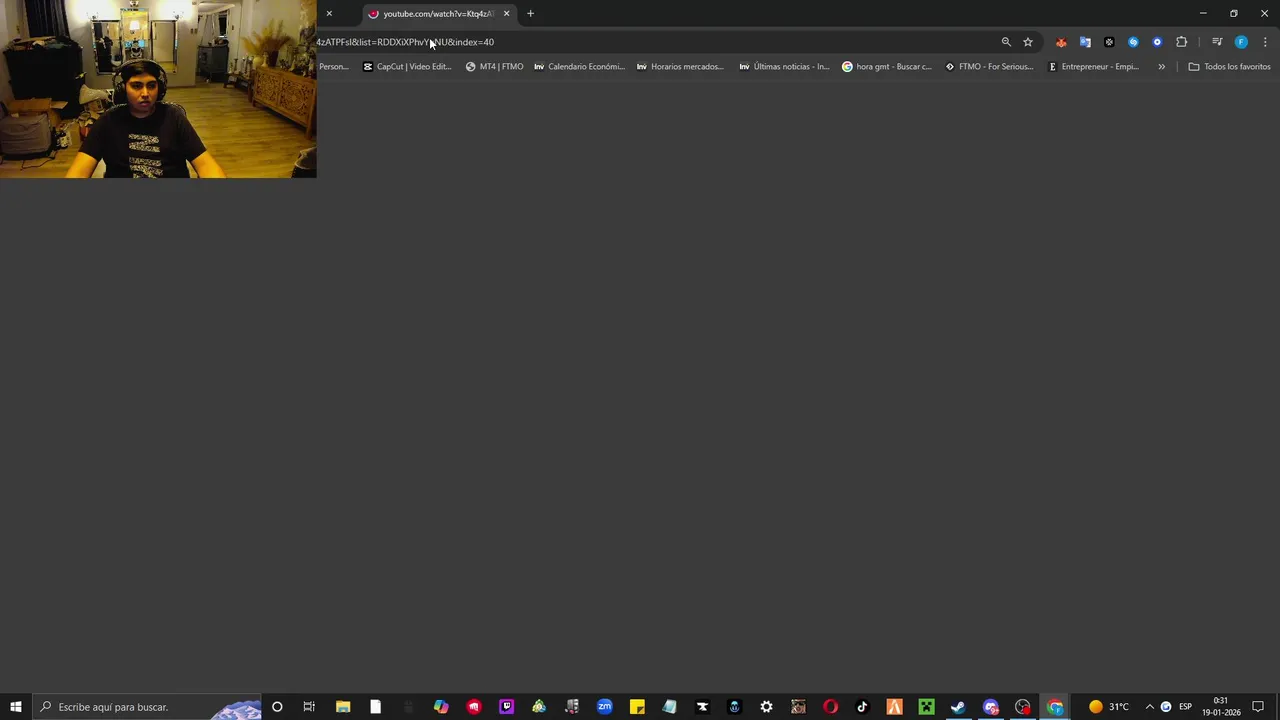Viewport: 1280px width, 720px height.
Task: Open the hora gmt - Buscar bookmark
Action: click(x=886, y=67)
